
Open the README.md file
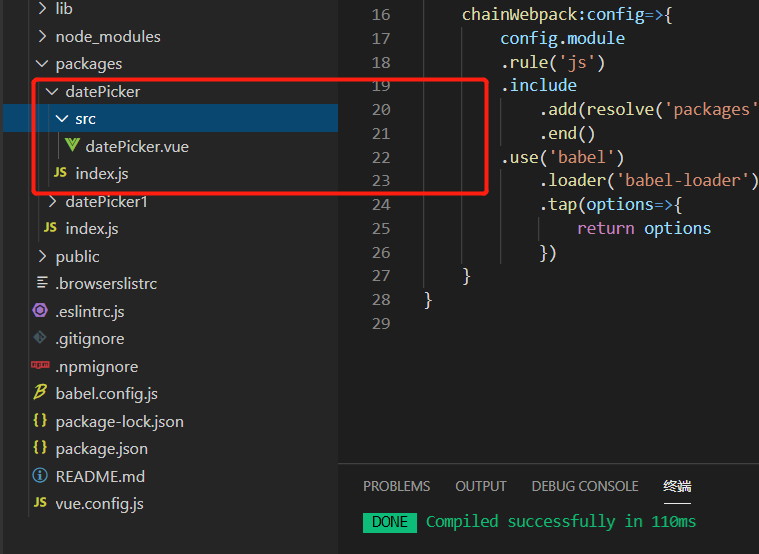pyautogui.click(x=100, y=477)
